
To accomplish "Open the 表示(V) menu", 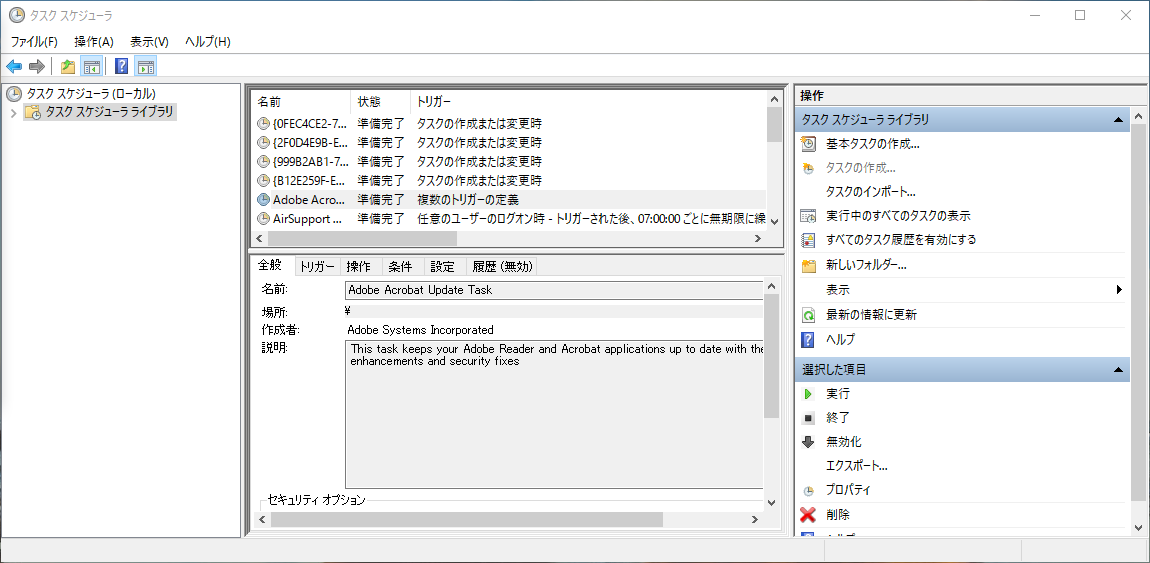I will coord(149,42).
